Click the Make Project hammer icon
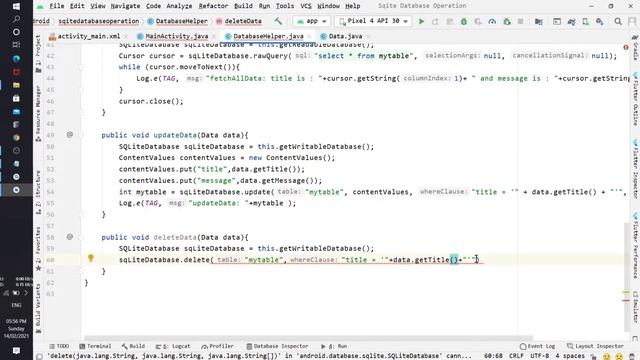Image resolution: width=640 pixels, height=360 pixels. click(278, 21)
